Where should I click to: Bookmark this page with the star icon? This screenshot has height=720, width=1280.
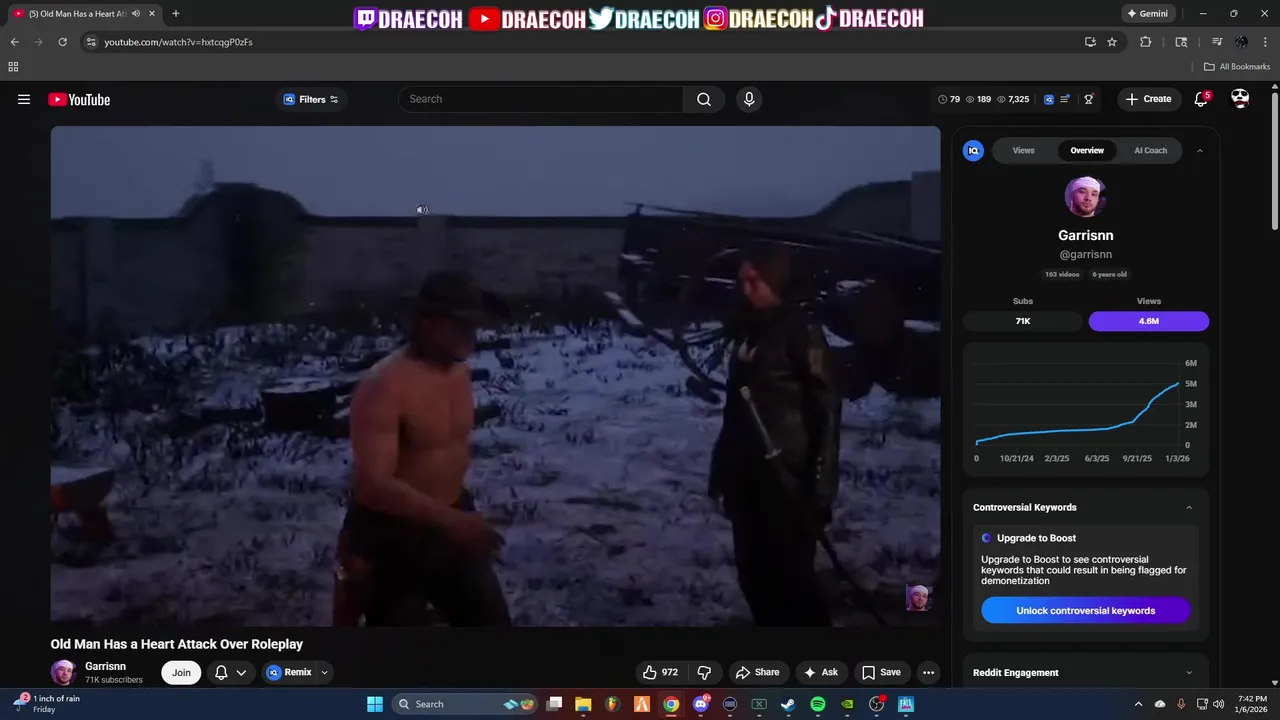click(x=1112, y=42)
